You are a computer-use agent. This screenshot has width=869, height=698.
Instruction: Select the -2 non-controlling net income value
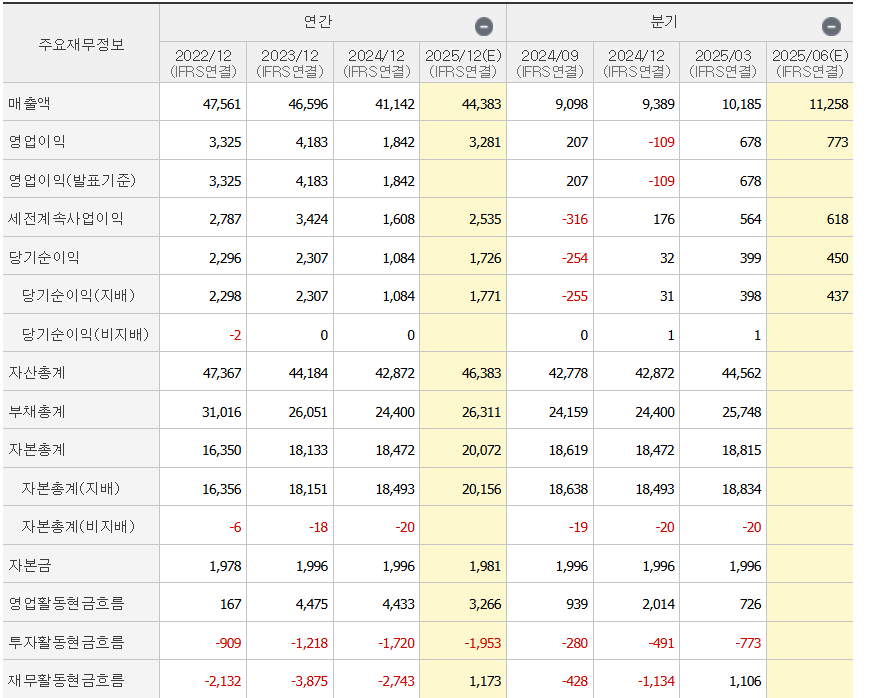click(235, 335)
